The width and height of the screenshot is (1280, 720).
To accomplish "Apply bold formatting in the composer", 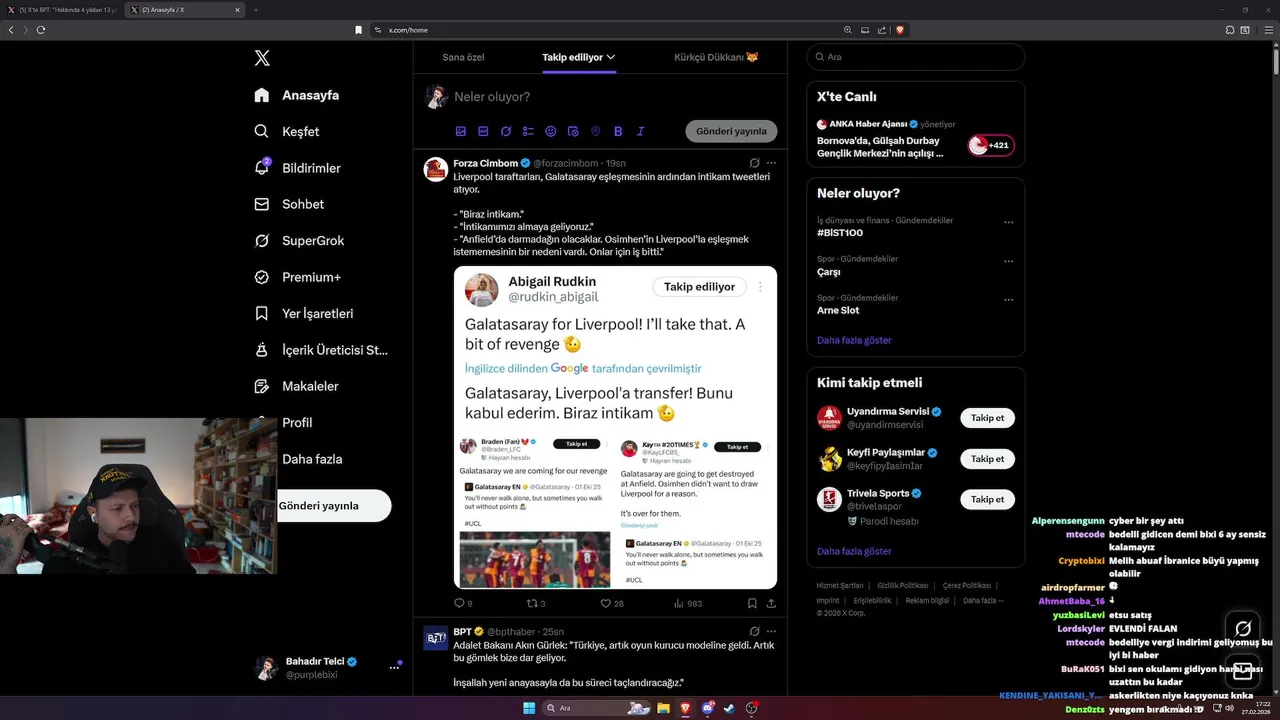I will tap(618, 131).
